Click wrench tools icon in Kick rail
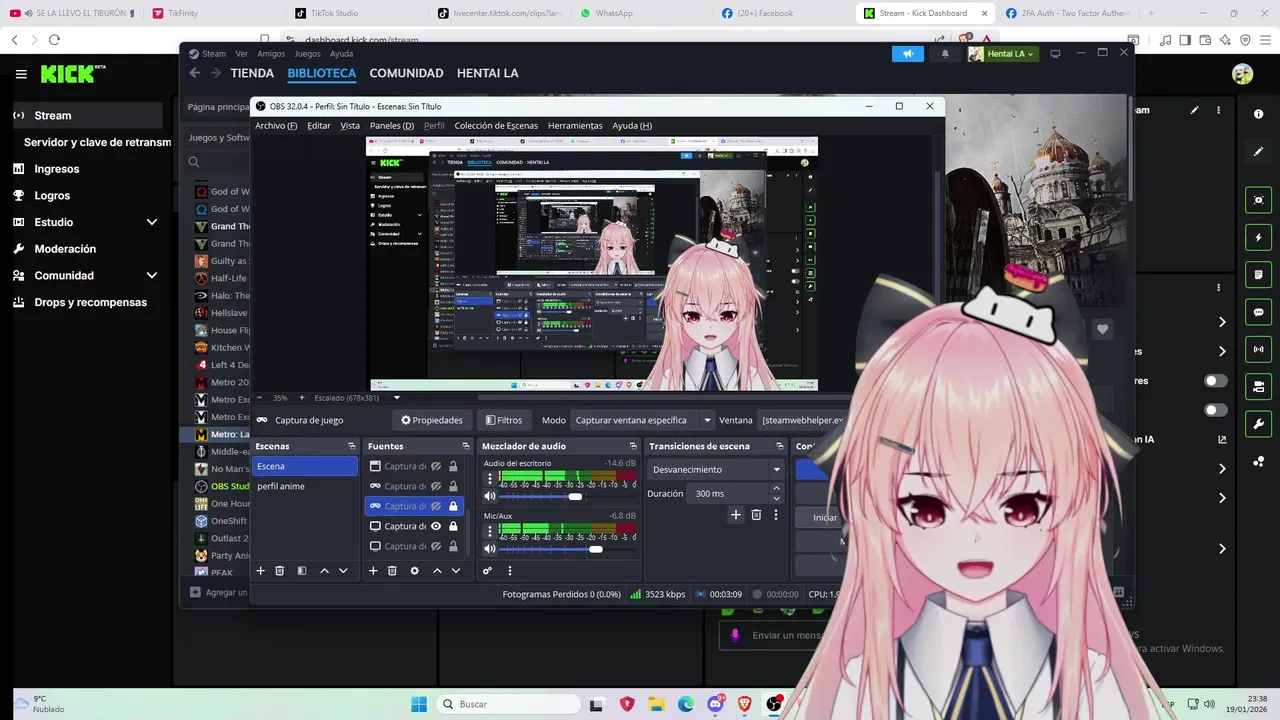The image size is (1280, 720). tap(1258, 423)
